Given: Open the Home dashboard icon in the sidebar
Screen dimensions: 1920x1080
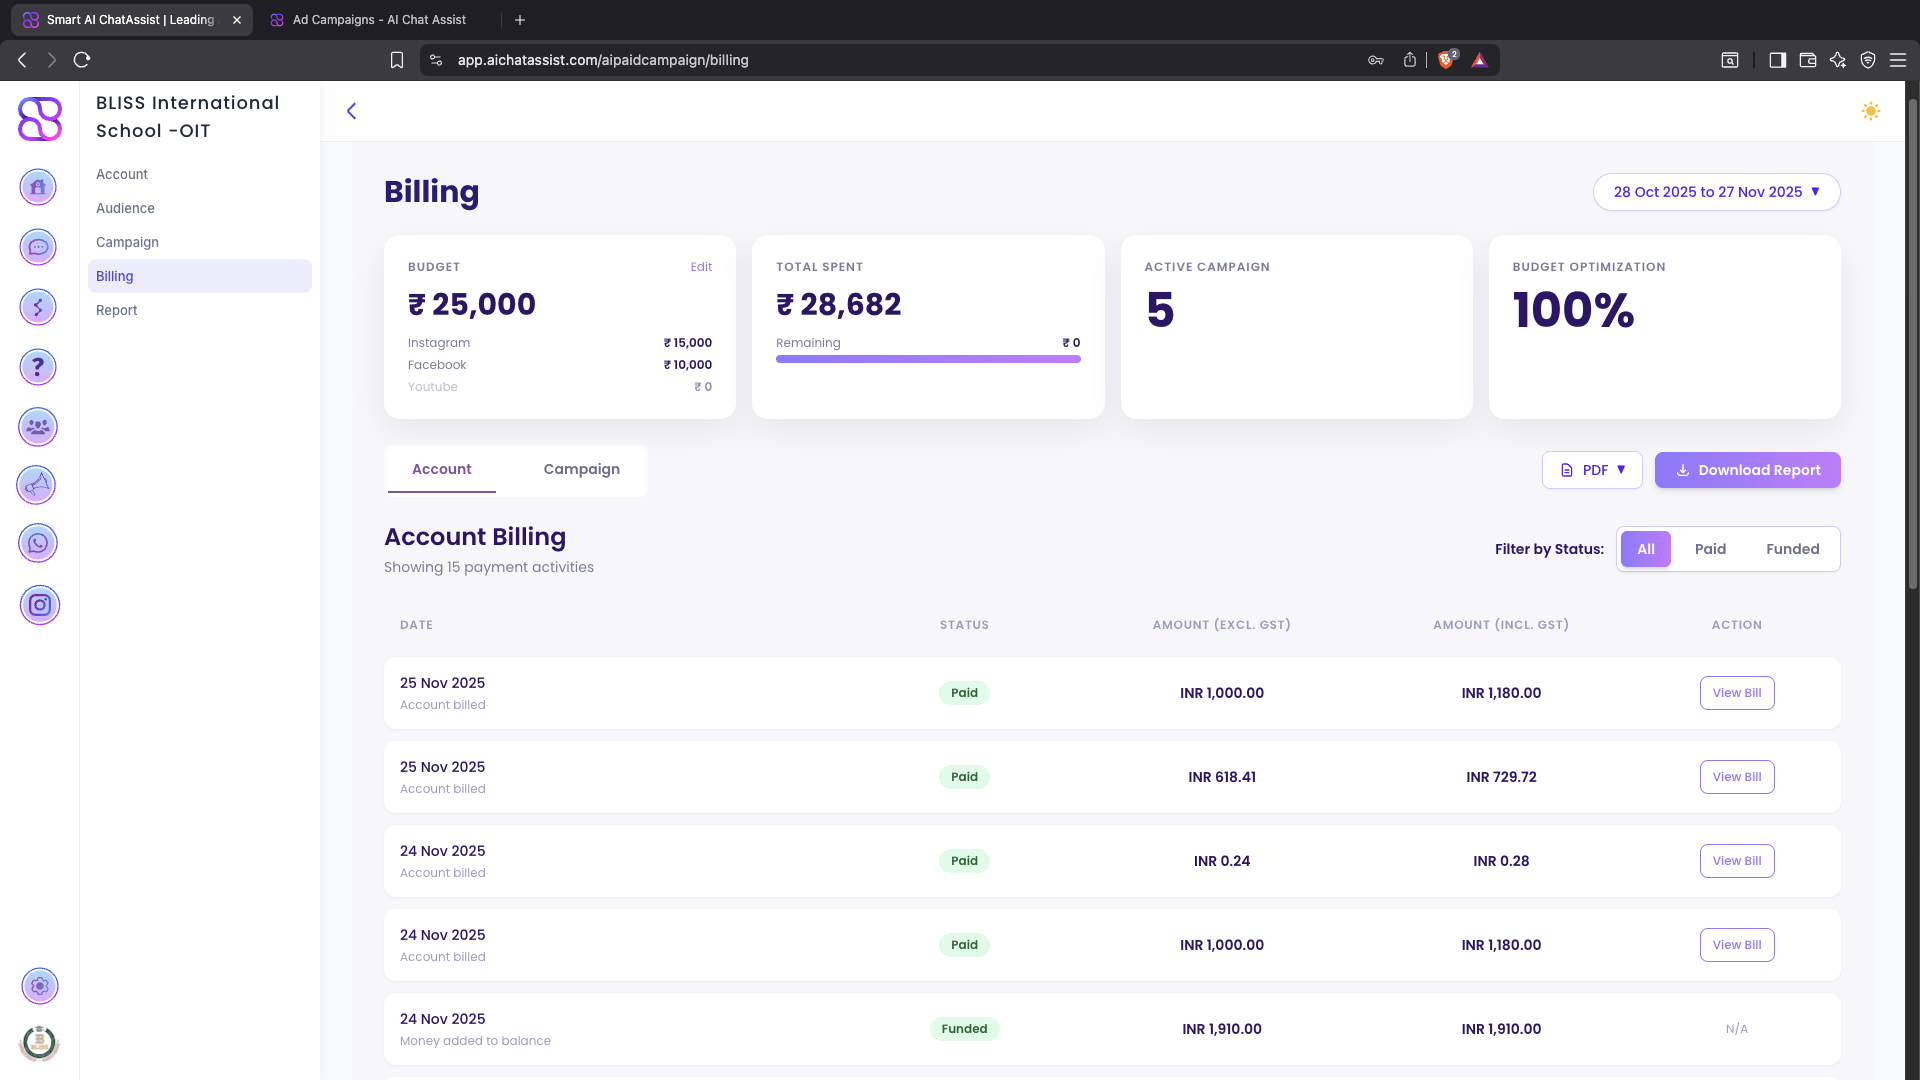Looking at the screenshot, I should coord(38,187).
